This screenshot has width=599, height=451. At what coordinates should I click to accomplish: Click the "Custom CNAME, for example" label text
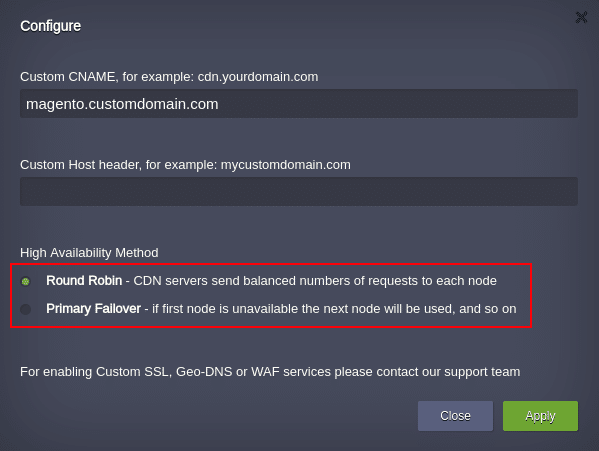click(169, 77)
